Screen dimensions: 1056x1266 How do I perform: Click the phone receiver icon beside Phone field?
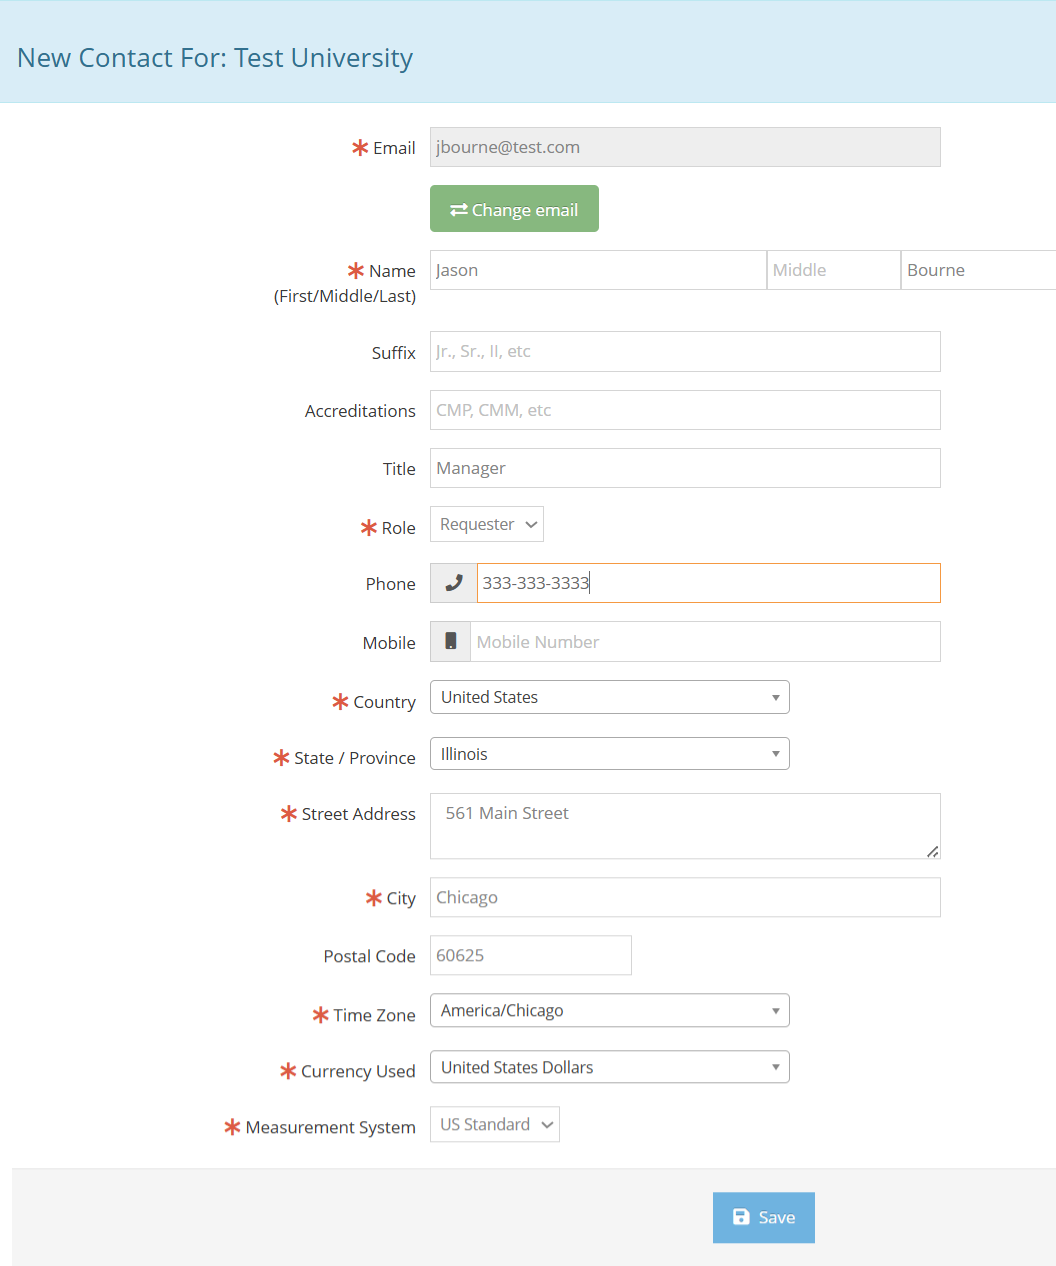point(453,583)
